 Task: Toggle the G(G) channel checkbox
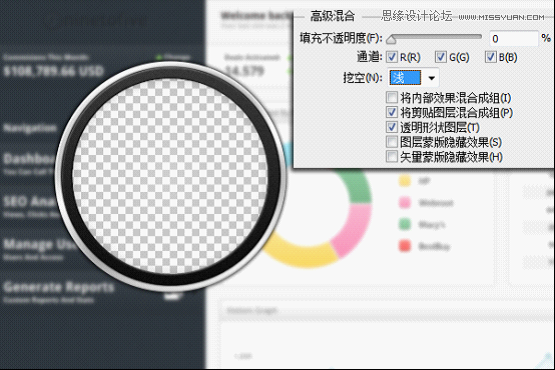click(440, 57)
